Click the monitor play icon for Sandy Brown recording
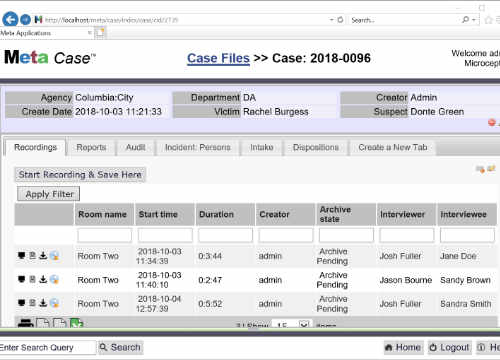 point(21,279)
